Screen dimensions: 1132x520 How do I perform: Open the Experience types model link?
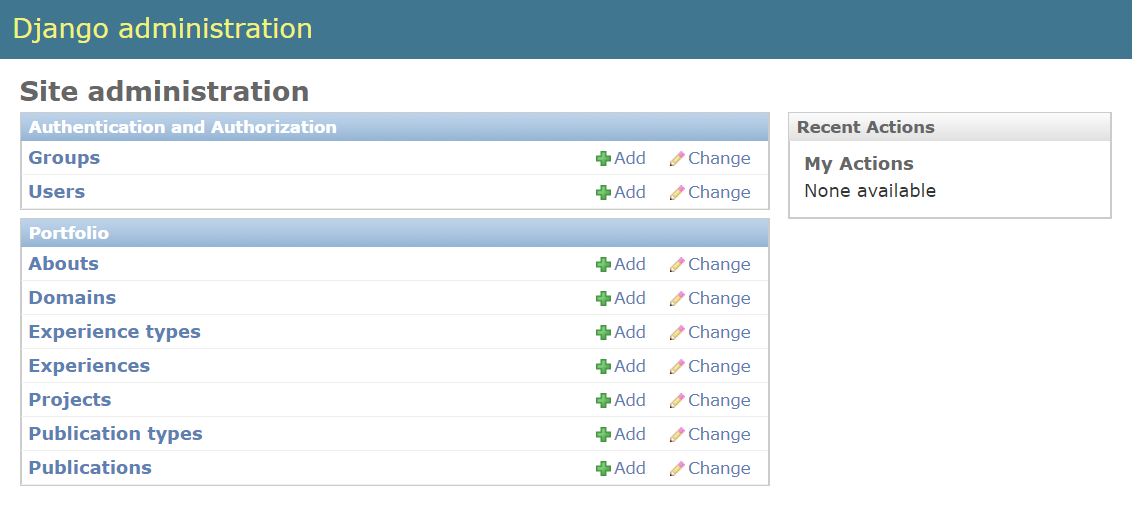[x=114, y=332]
